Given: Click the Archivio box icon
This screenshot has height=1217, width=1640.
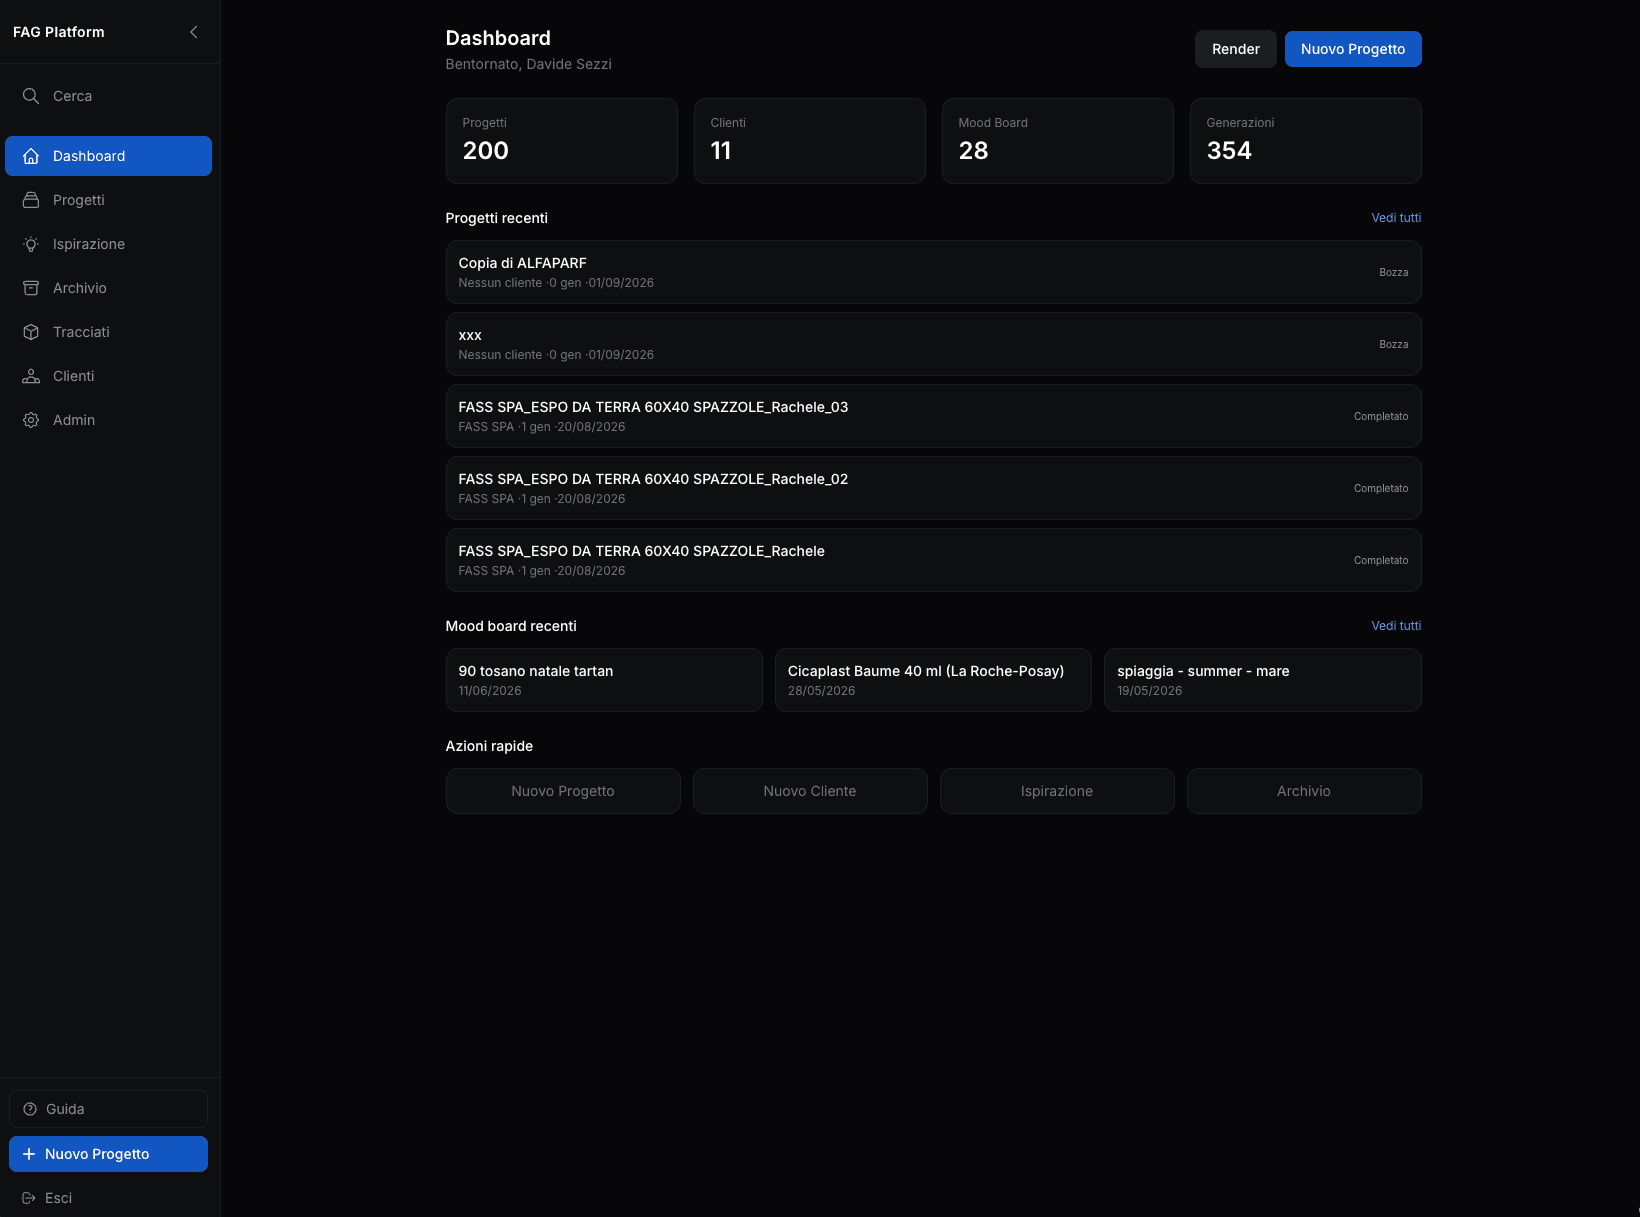Looking at the screenshot, I should (31, 288).
